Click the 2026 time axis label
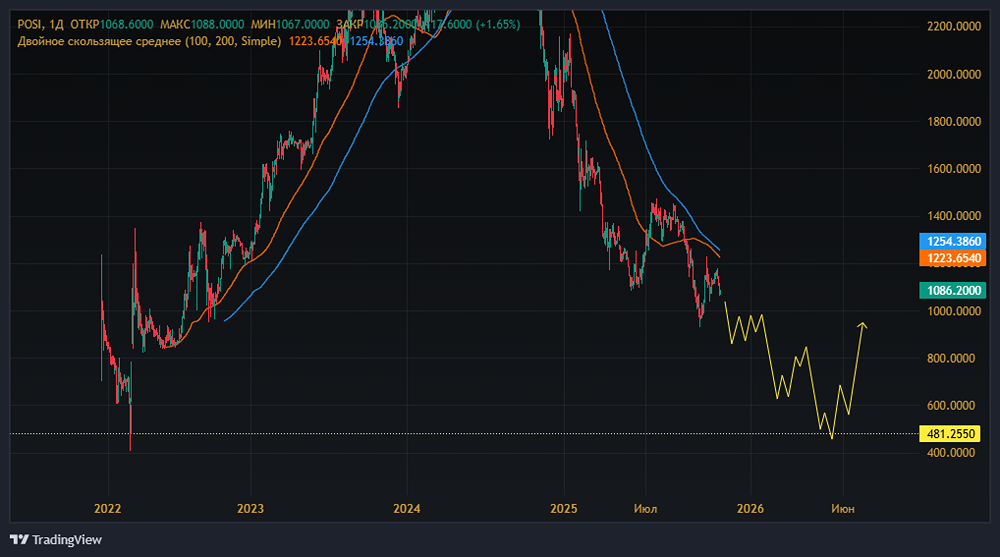The height and width of the screenshot is (557, 1000). click(x=751, y=509)
